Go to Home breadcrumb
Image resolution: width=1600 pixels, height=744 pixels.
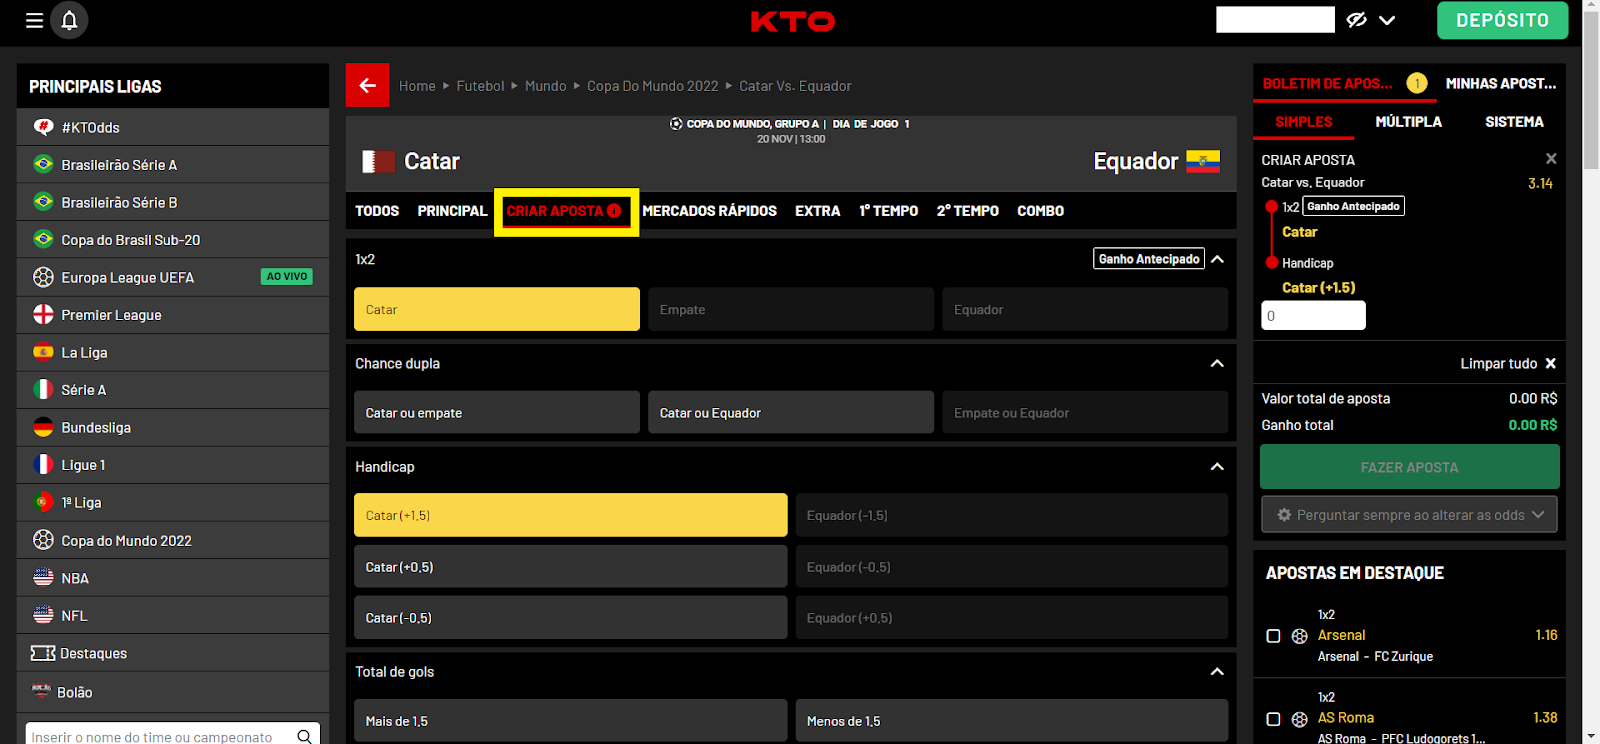(417, 86)
